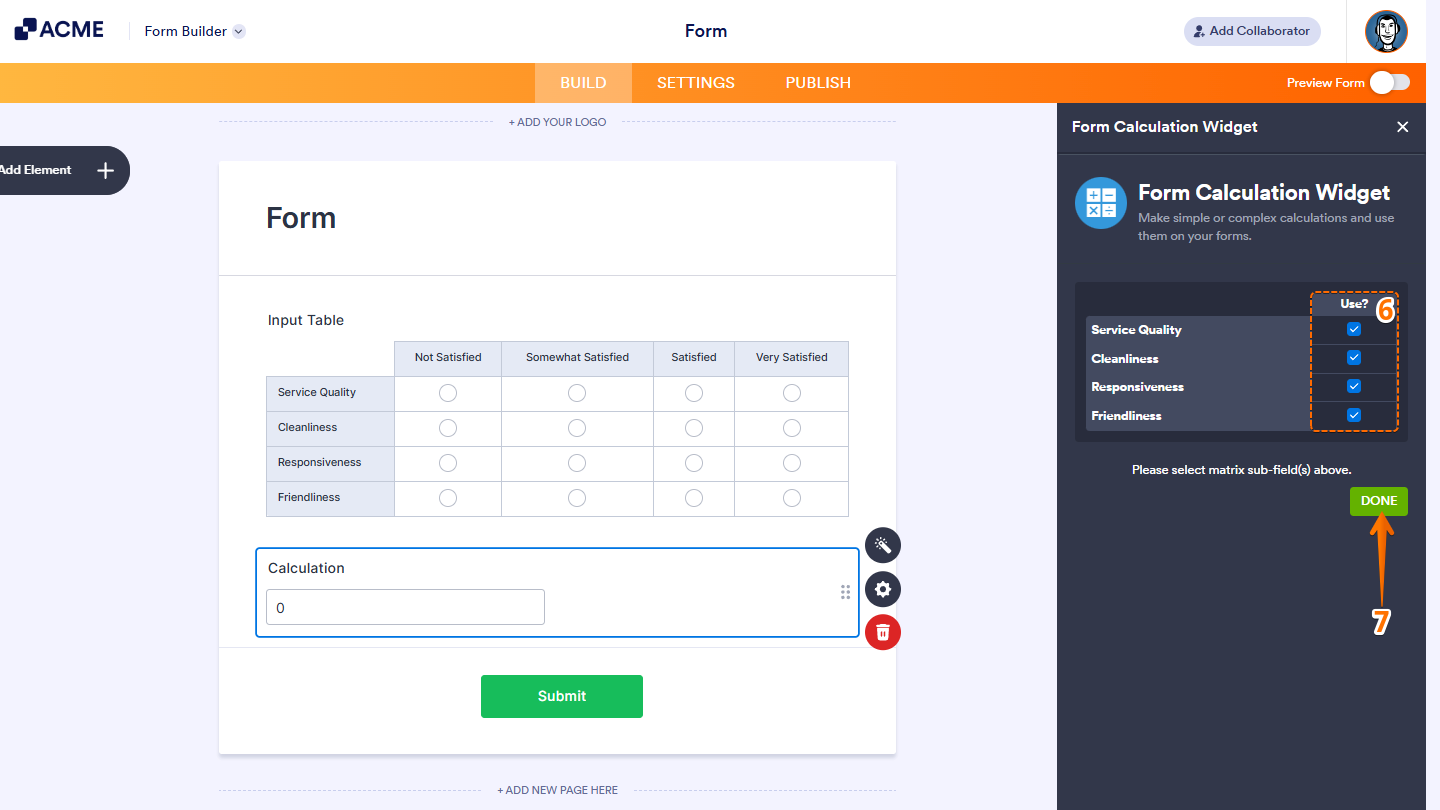Open the field wizard icon beside Calculation
1440x810 pixels.
click(x=882, y=545)
